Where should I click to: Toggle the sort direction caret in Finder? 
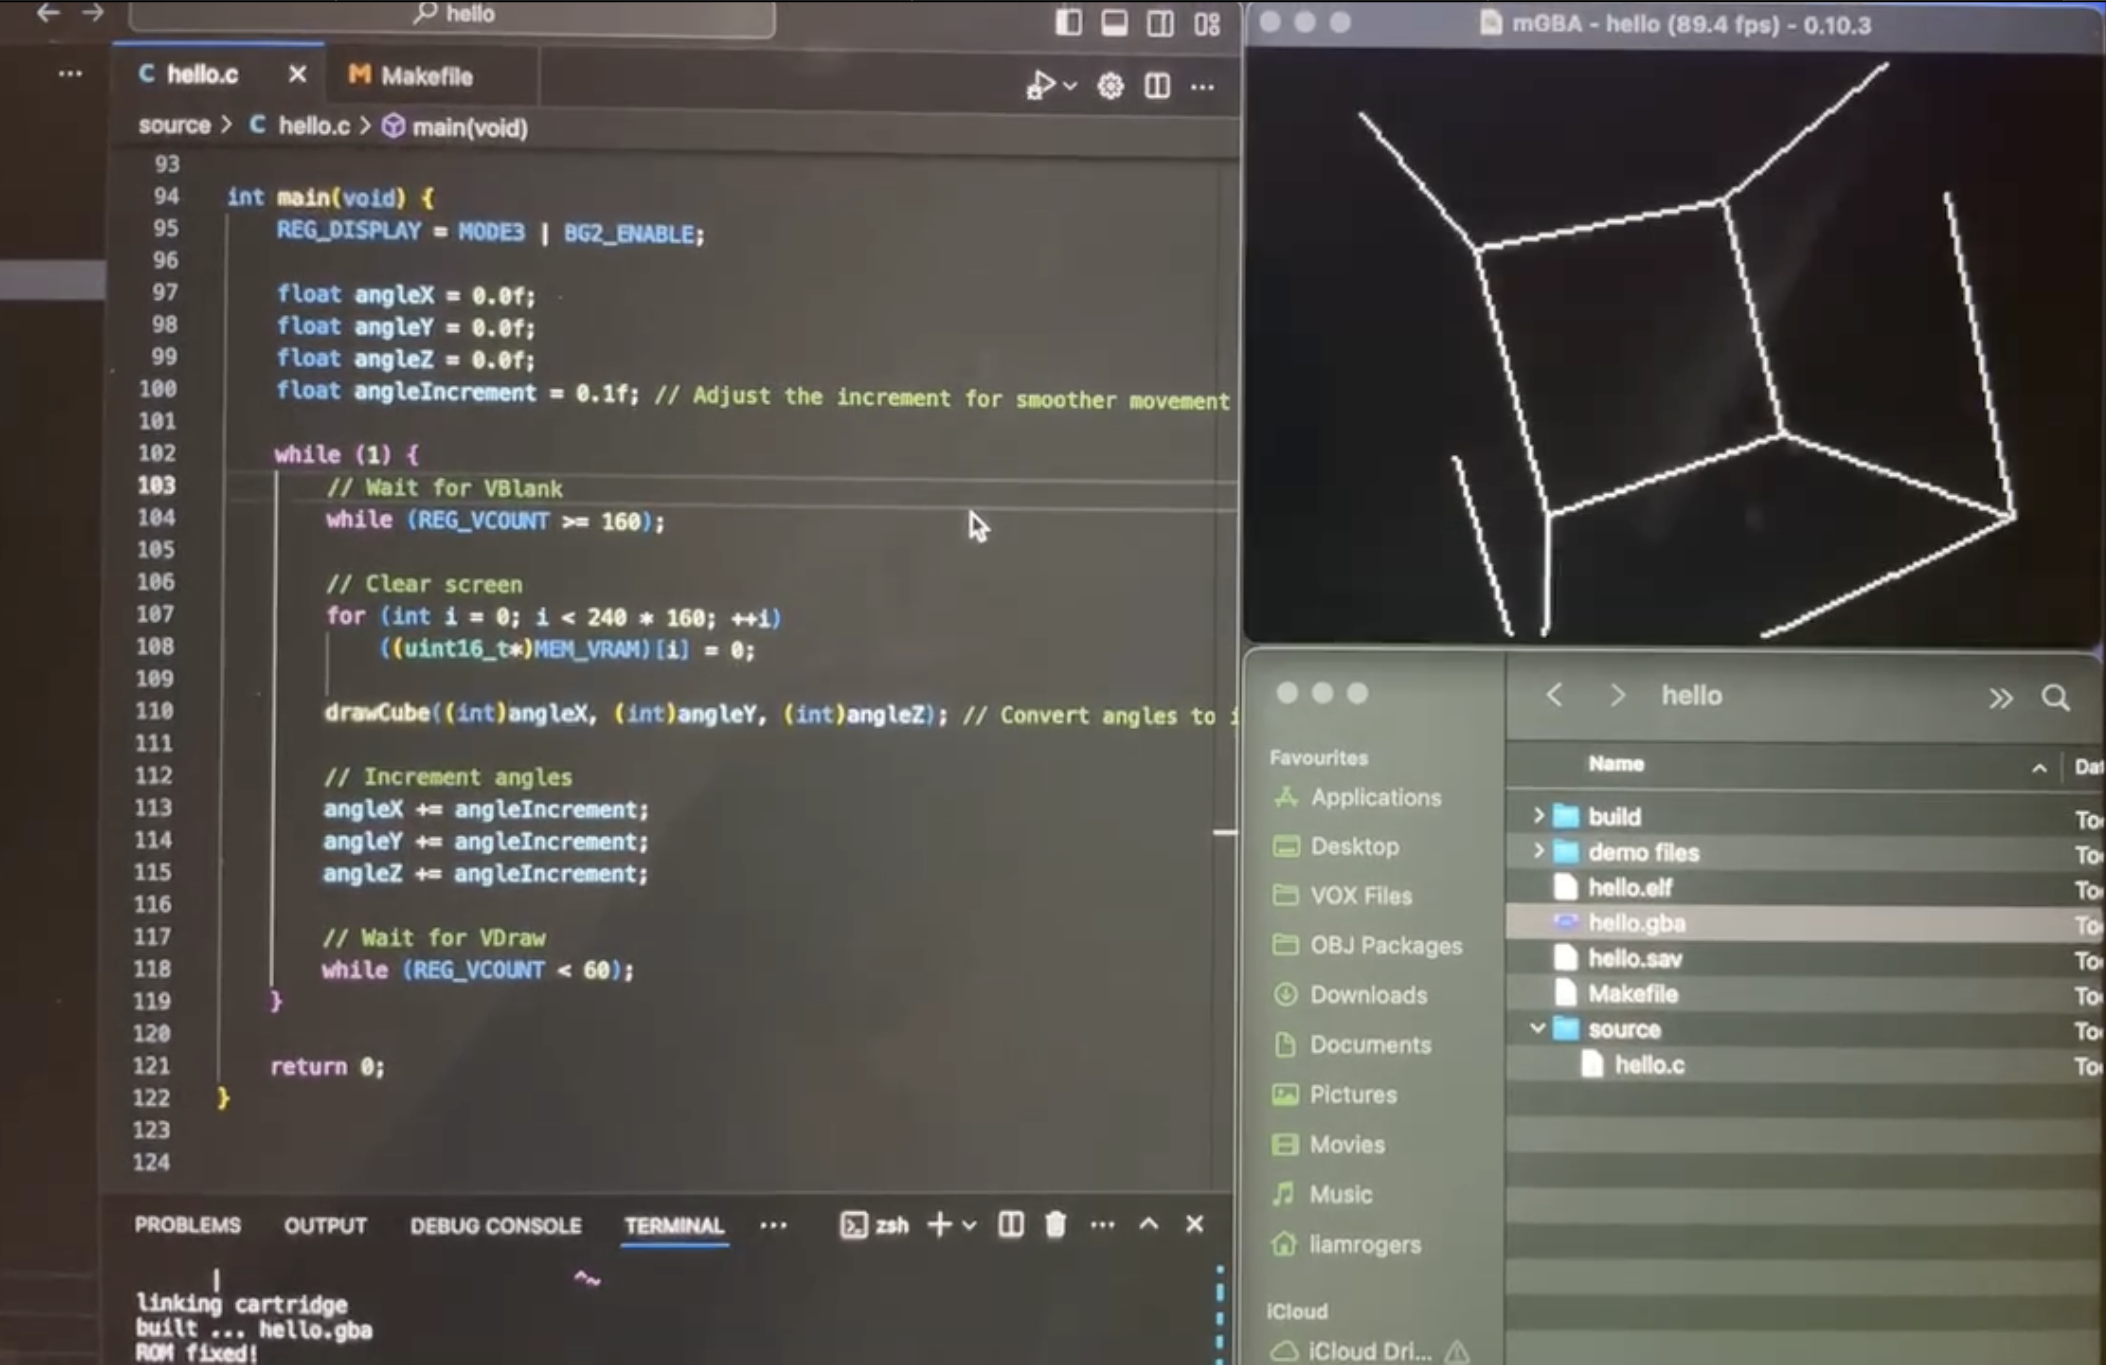[2039, 767]
